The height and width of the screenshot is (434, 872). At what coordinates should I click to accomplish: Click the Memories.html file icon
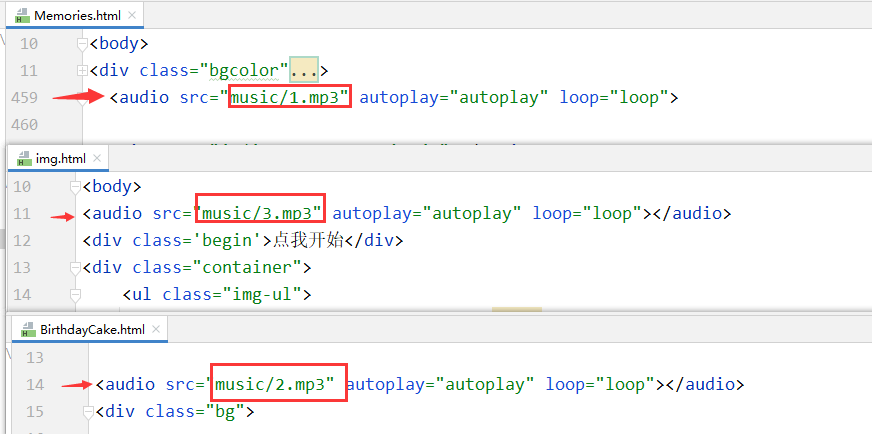[x=22, y=16]
